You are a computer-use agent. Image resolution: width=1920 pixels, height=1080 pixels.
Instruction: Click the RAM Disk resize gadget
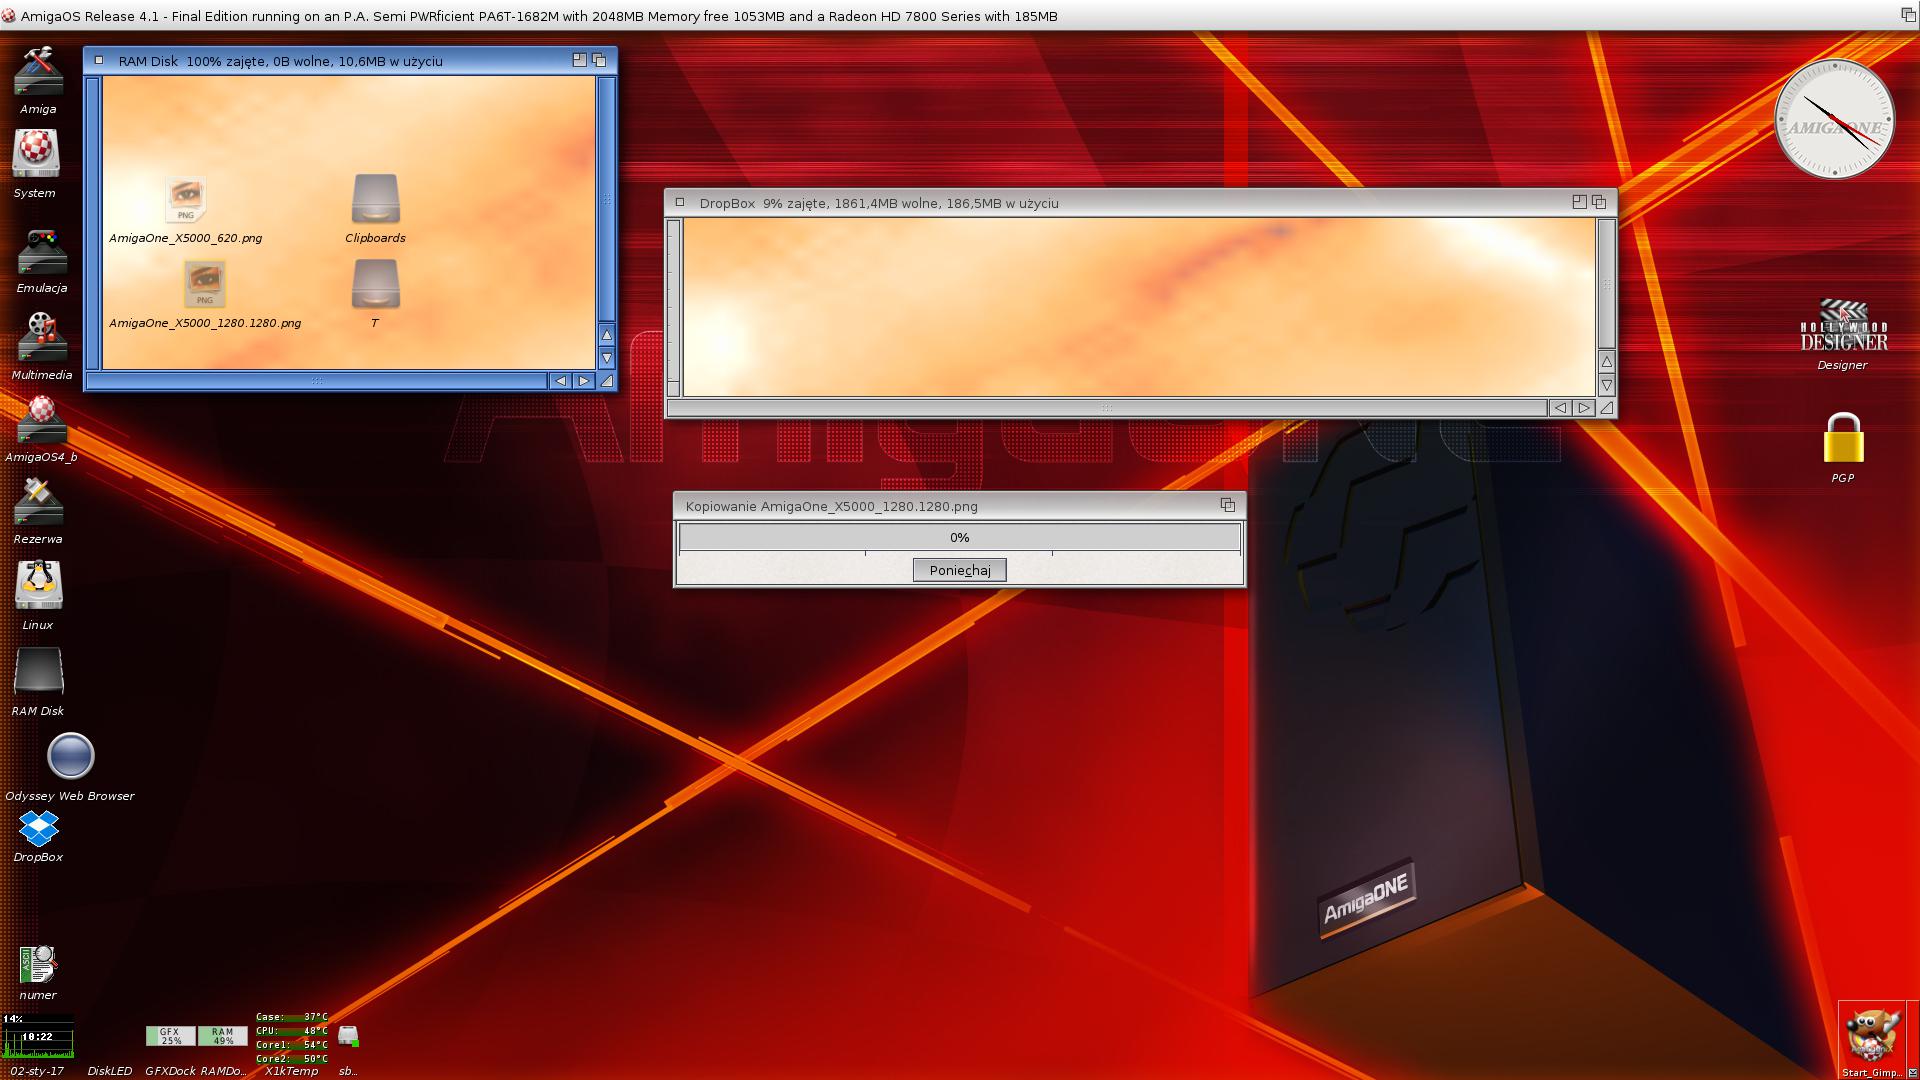(606, 381)
